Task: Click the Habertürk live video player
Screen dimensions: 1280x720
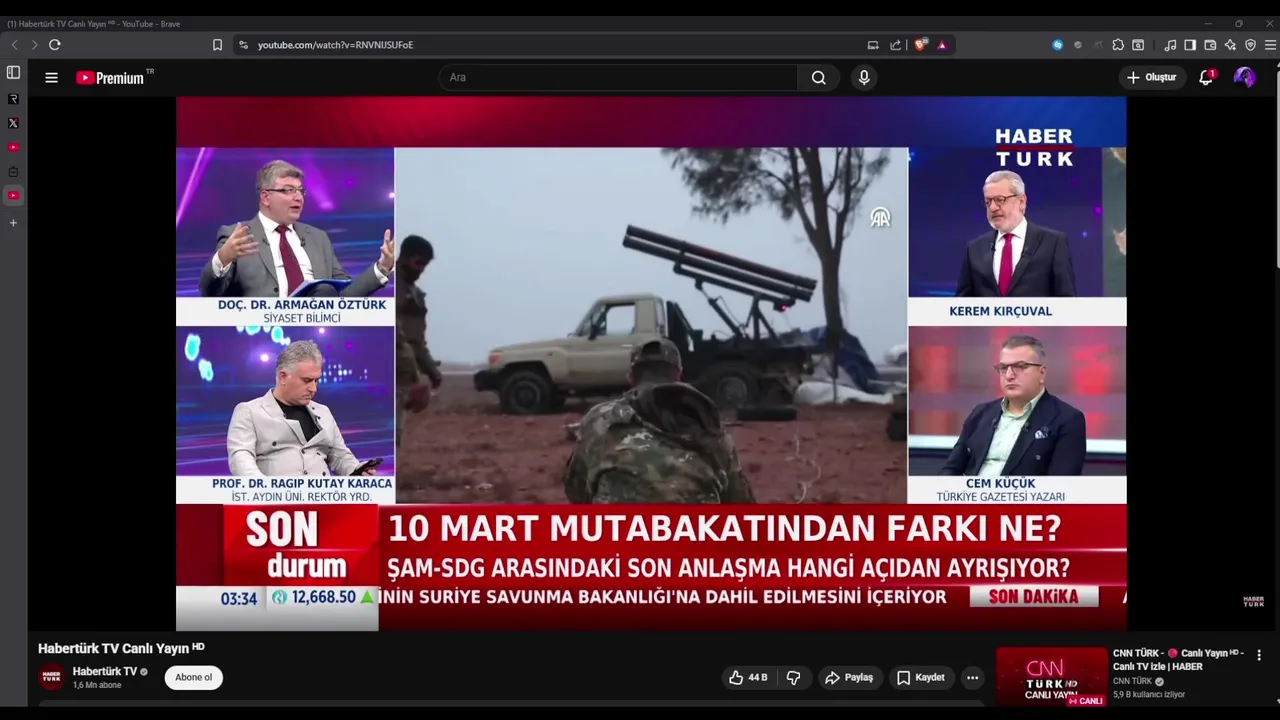Action: pos(651,363)
